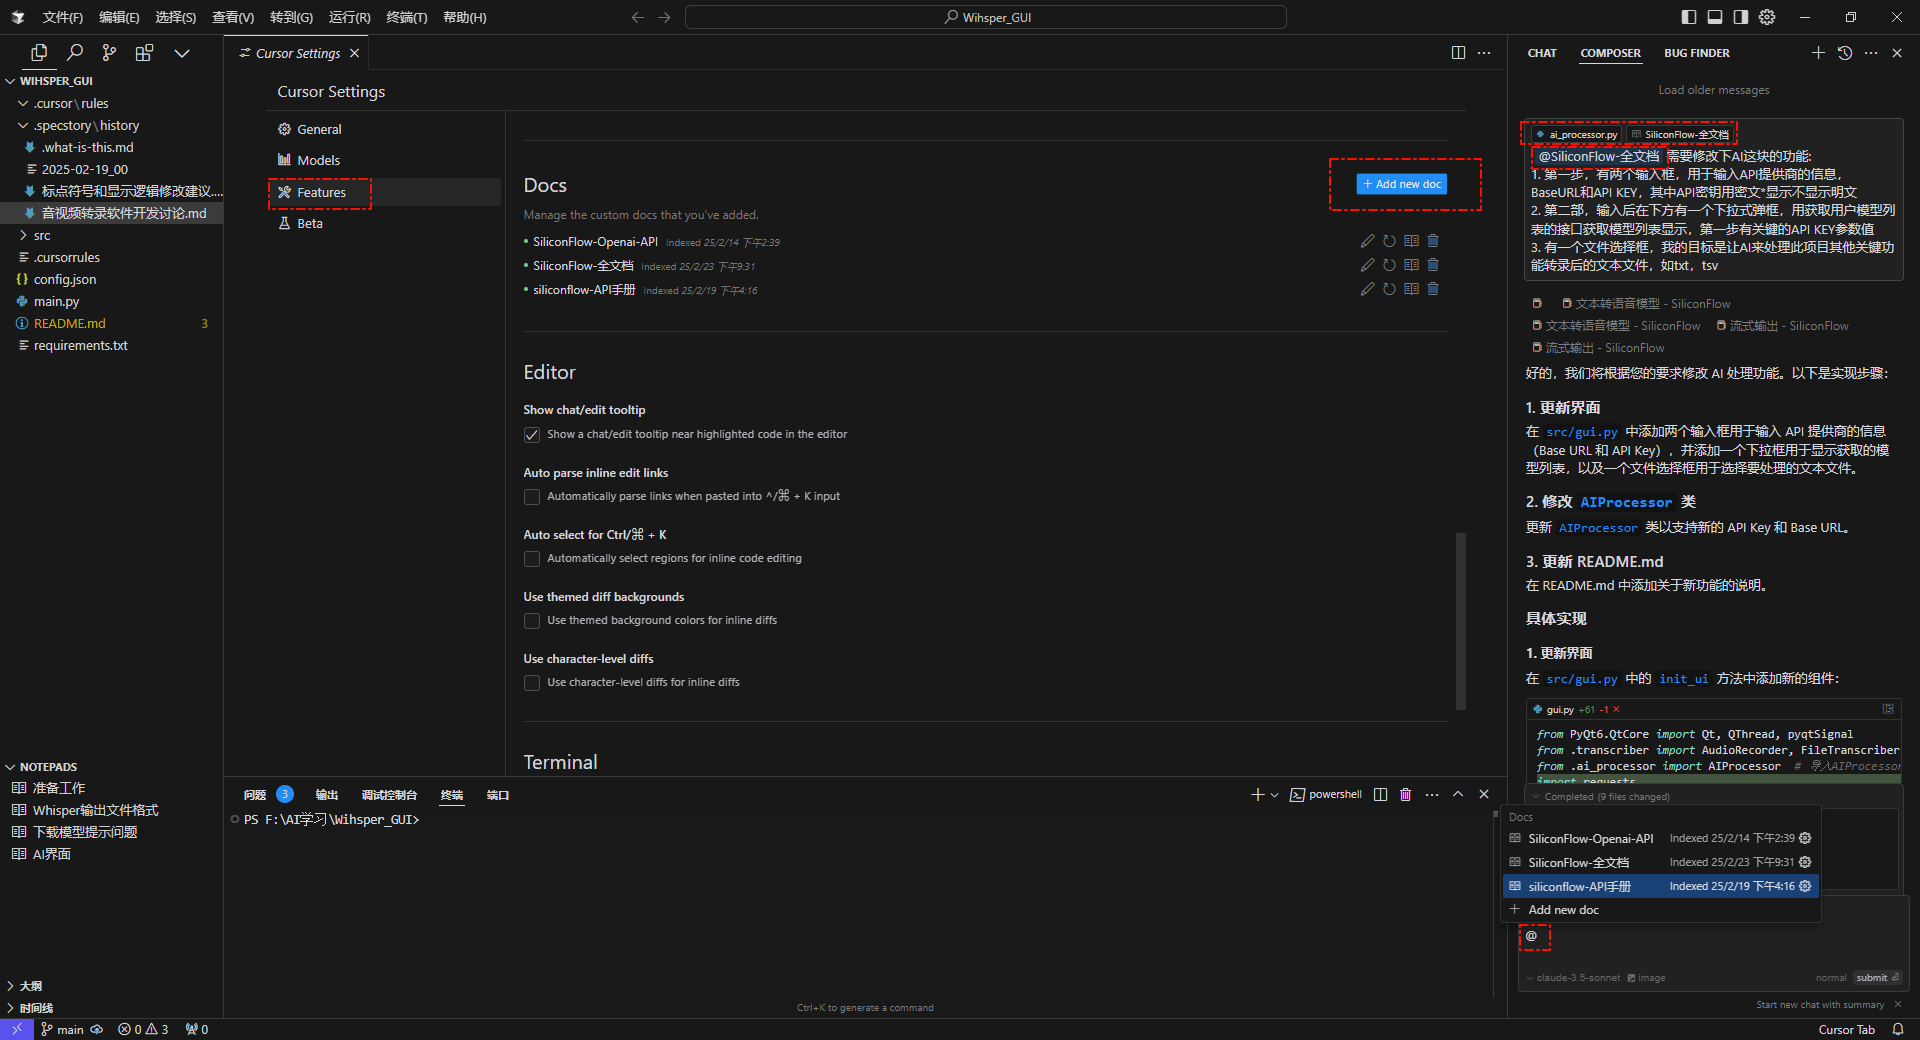The image size is (1920, 1040).
Task: Toggle the bottom panel layout icon
Action: point(1715,17)
